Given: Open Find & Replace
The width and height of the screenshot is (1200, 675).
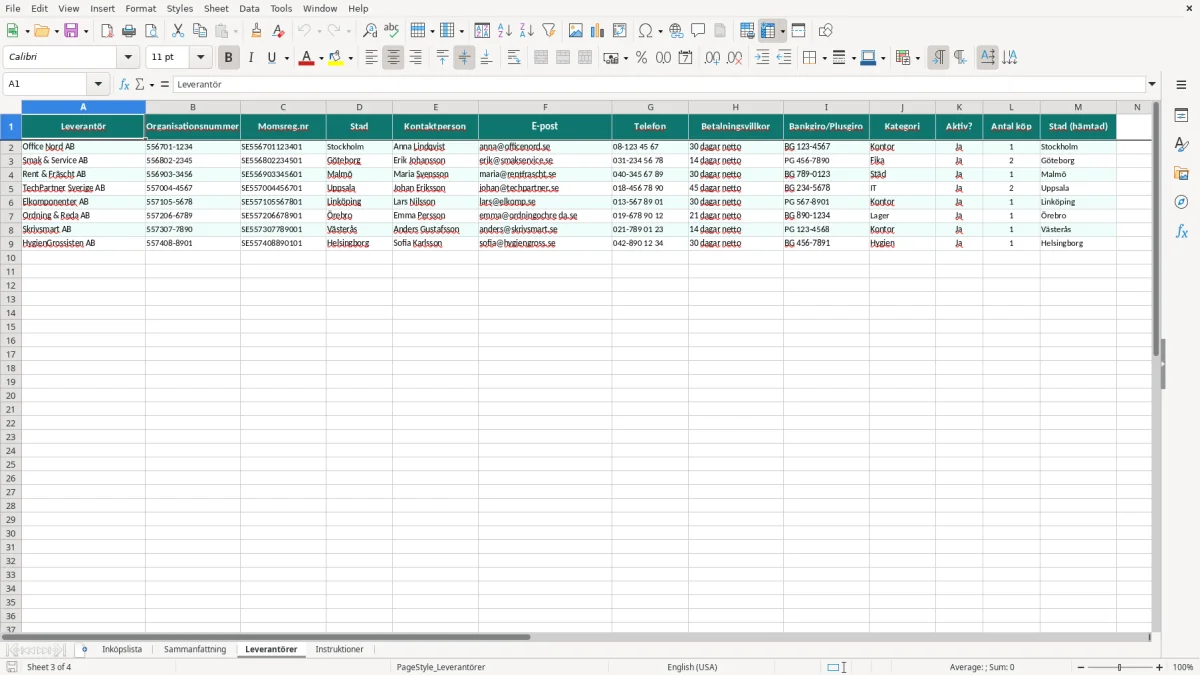Looking at the screenshot, I should pos(369,31).
